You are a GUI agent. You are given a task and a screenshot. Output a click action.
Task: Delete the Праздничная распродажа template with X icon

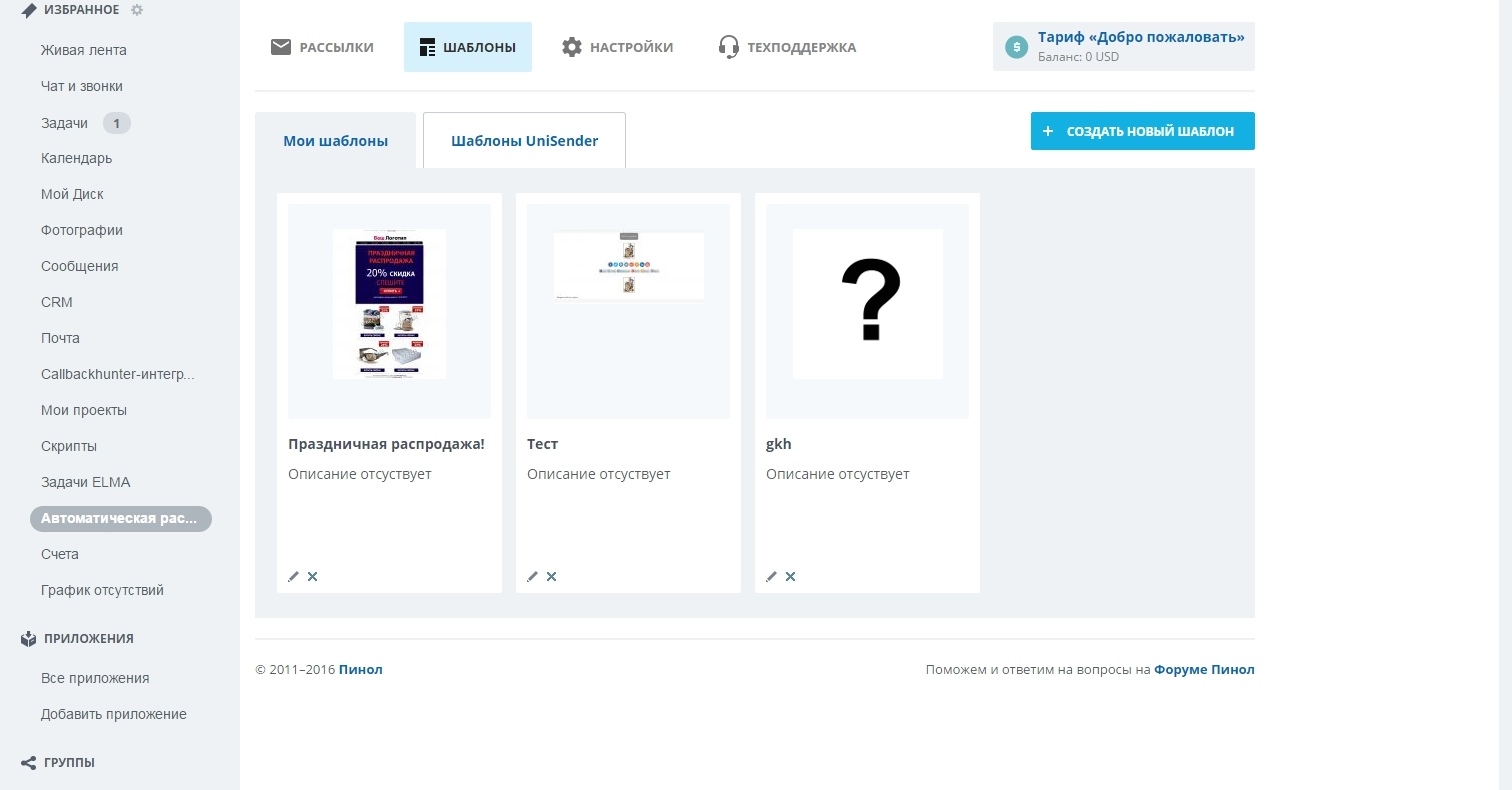(312, 576)
